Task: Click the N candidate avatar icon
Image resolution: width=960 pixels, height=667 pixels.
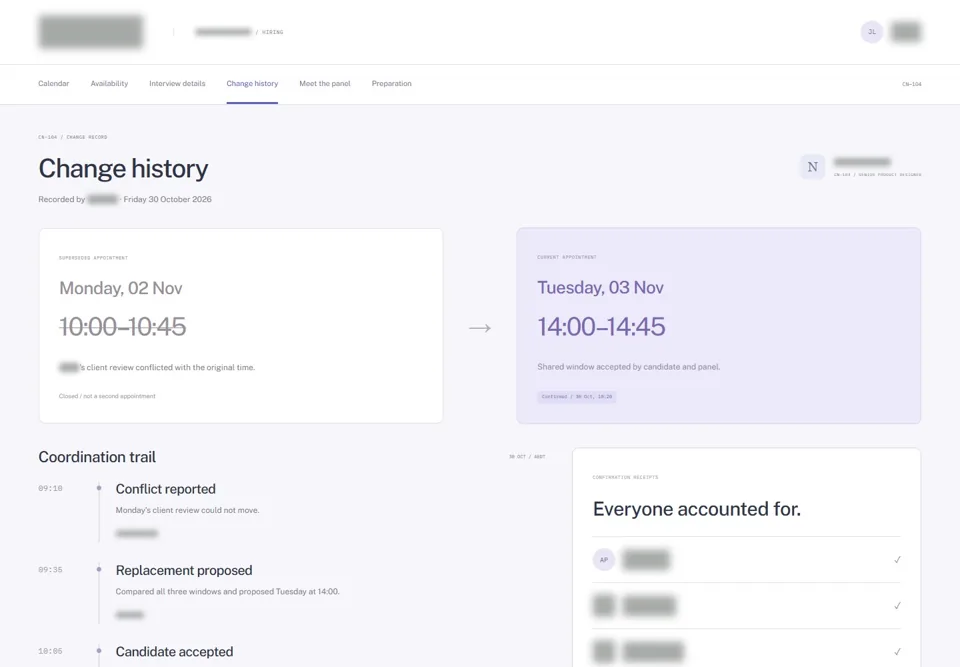Action: click(x=812, y=167)
